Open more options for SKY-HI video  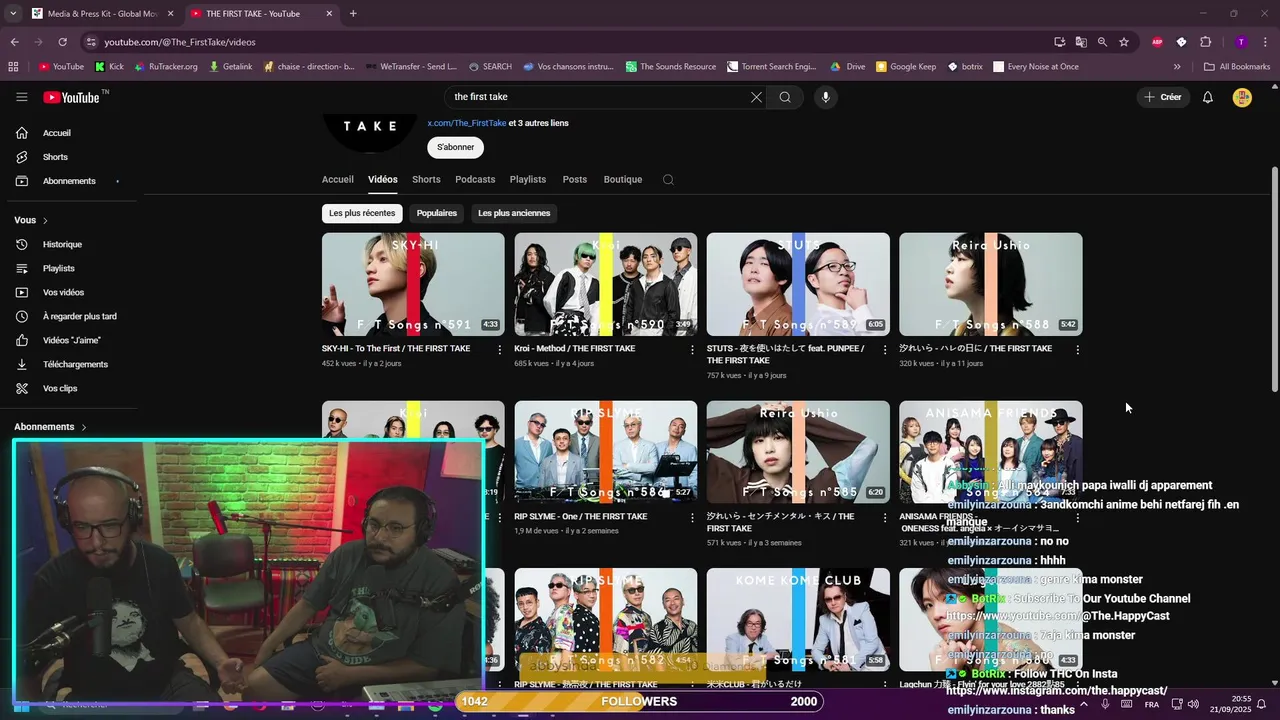[x=500, y=350]
